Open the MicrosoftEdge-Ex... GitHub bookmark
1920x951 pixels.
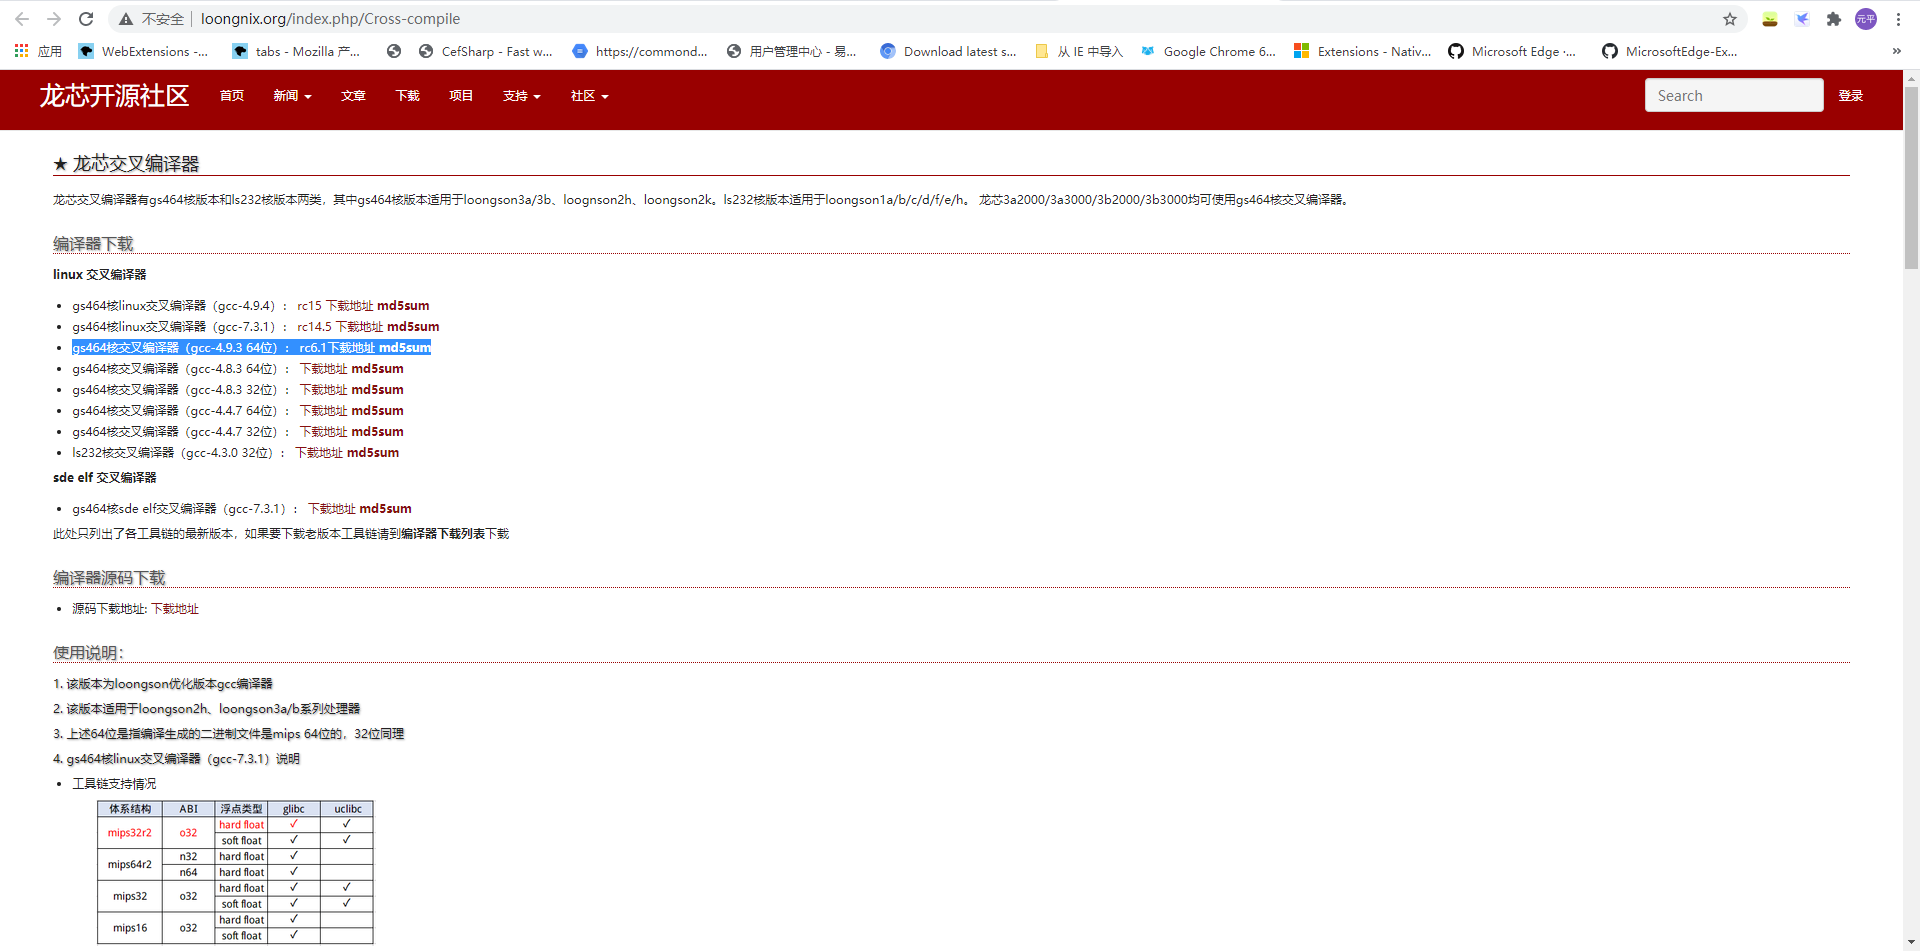1670,51
